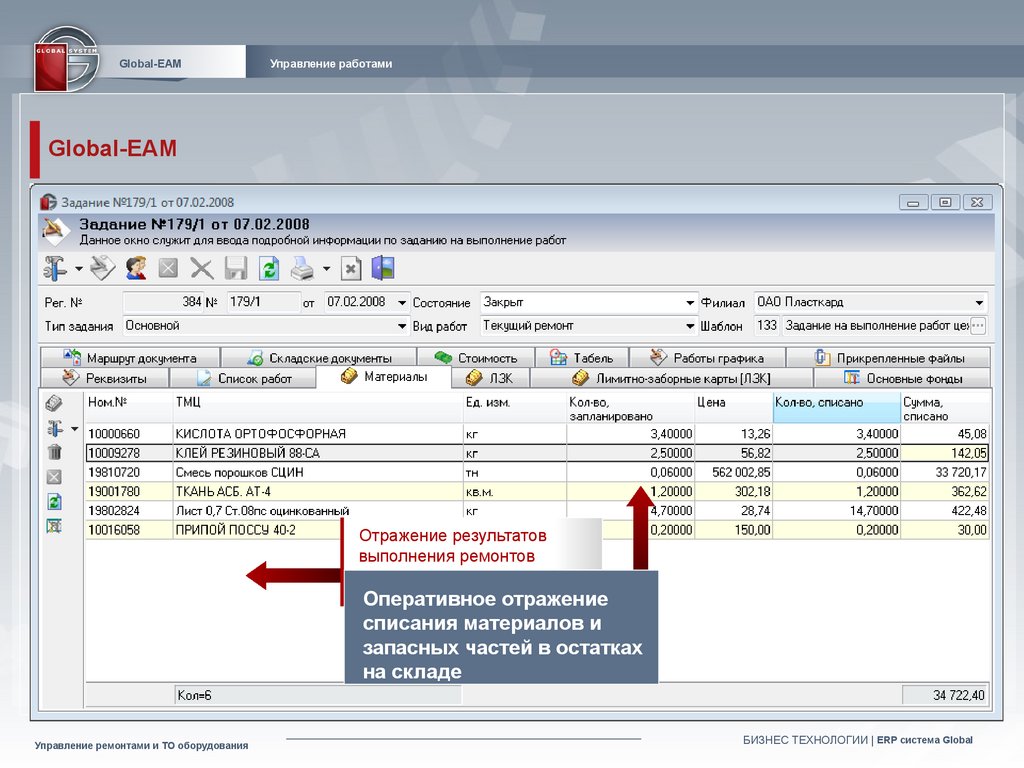The image size is (1024, 768).
Task: Open the printer options dropdown arrow
Action: point(326,269)
